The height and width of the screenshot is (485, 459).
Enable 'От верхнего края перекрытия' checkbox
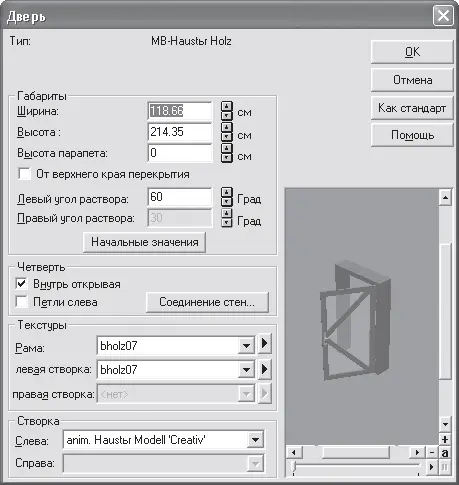[25, 174]
